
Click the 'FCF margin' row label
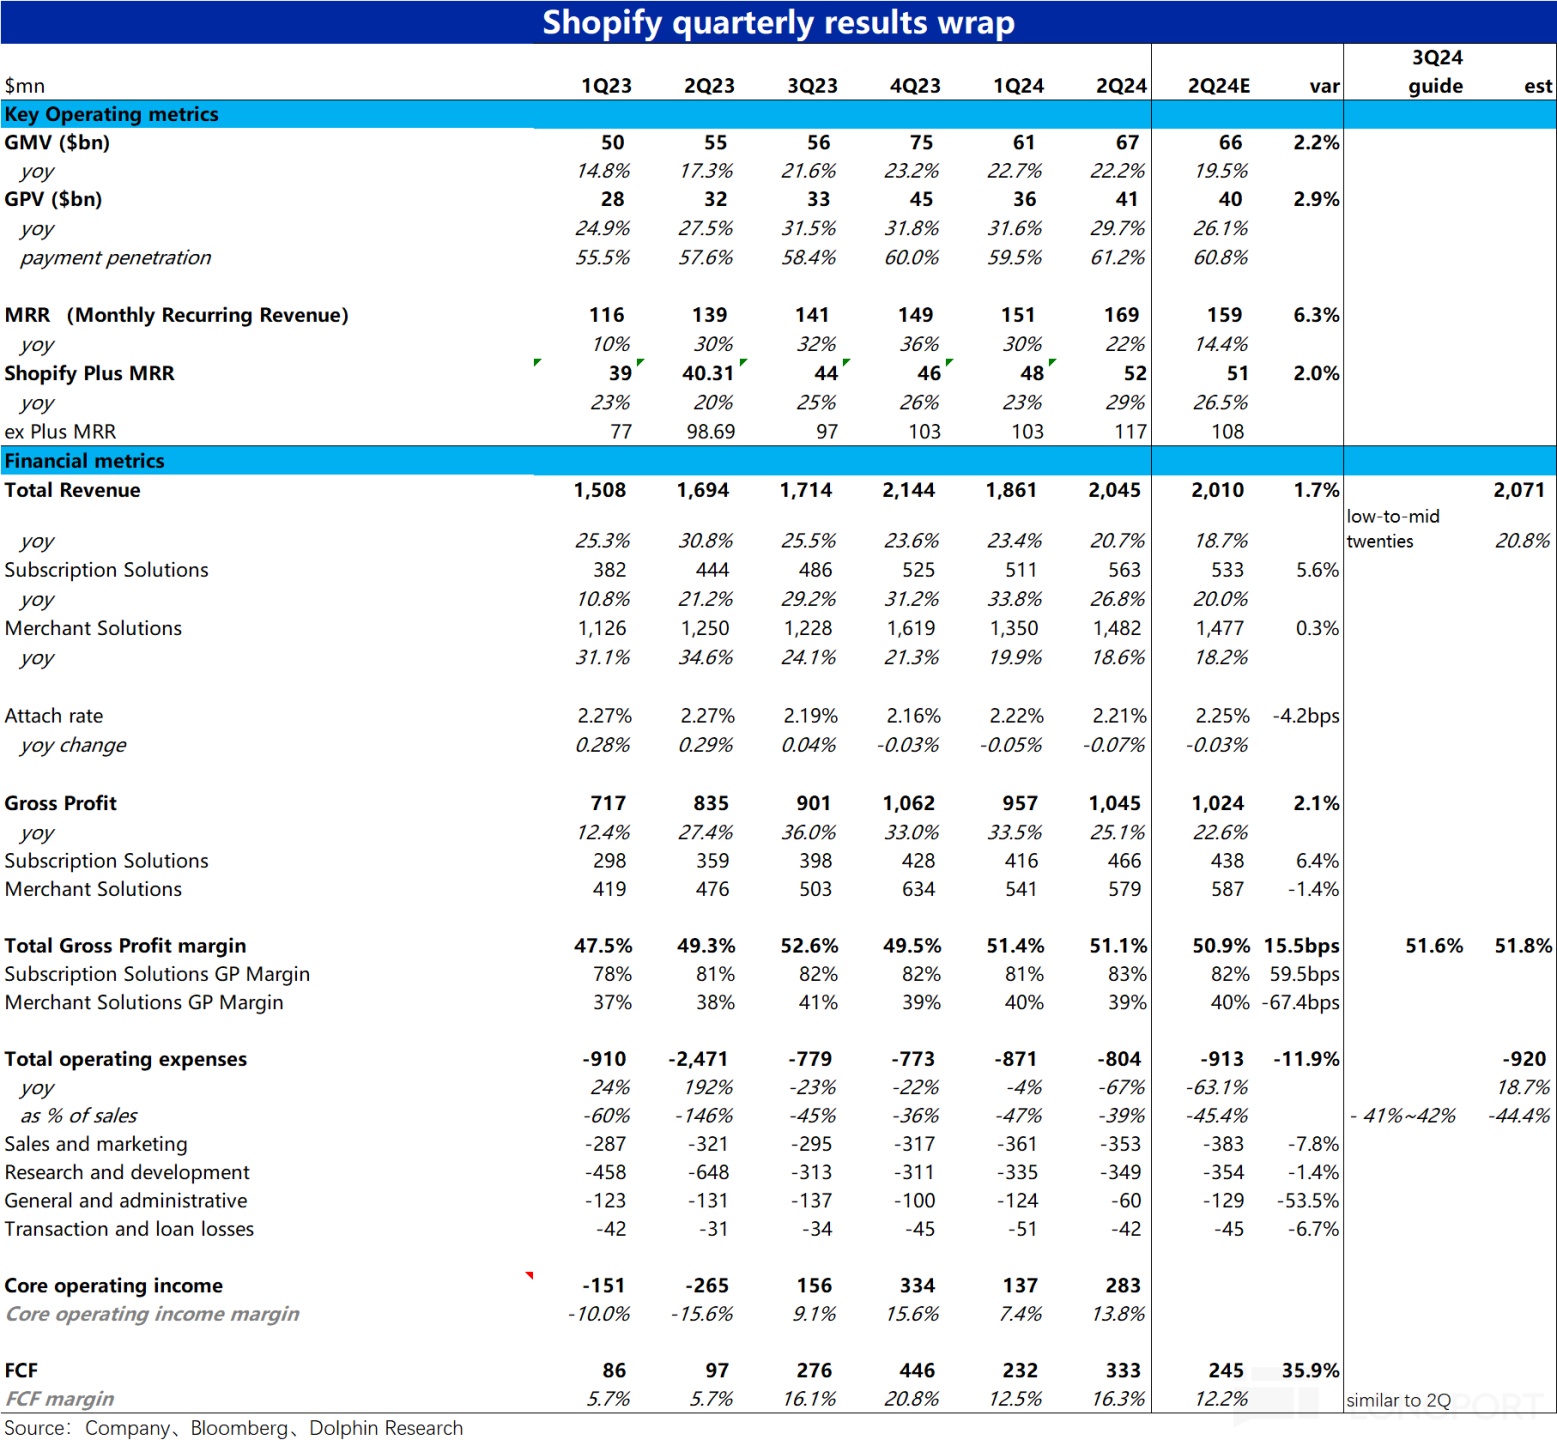click(x=59, y=1399)
